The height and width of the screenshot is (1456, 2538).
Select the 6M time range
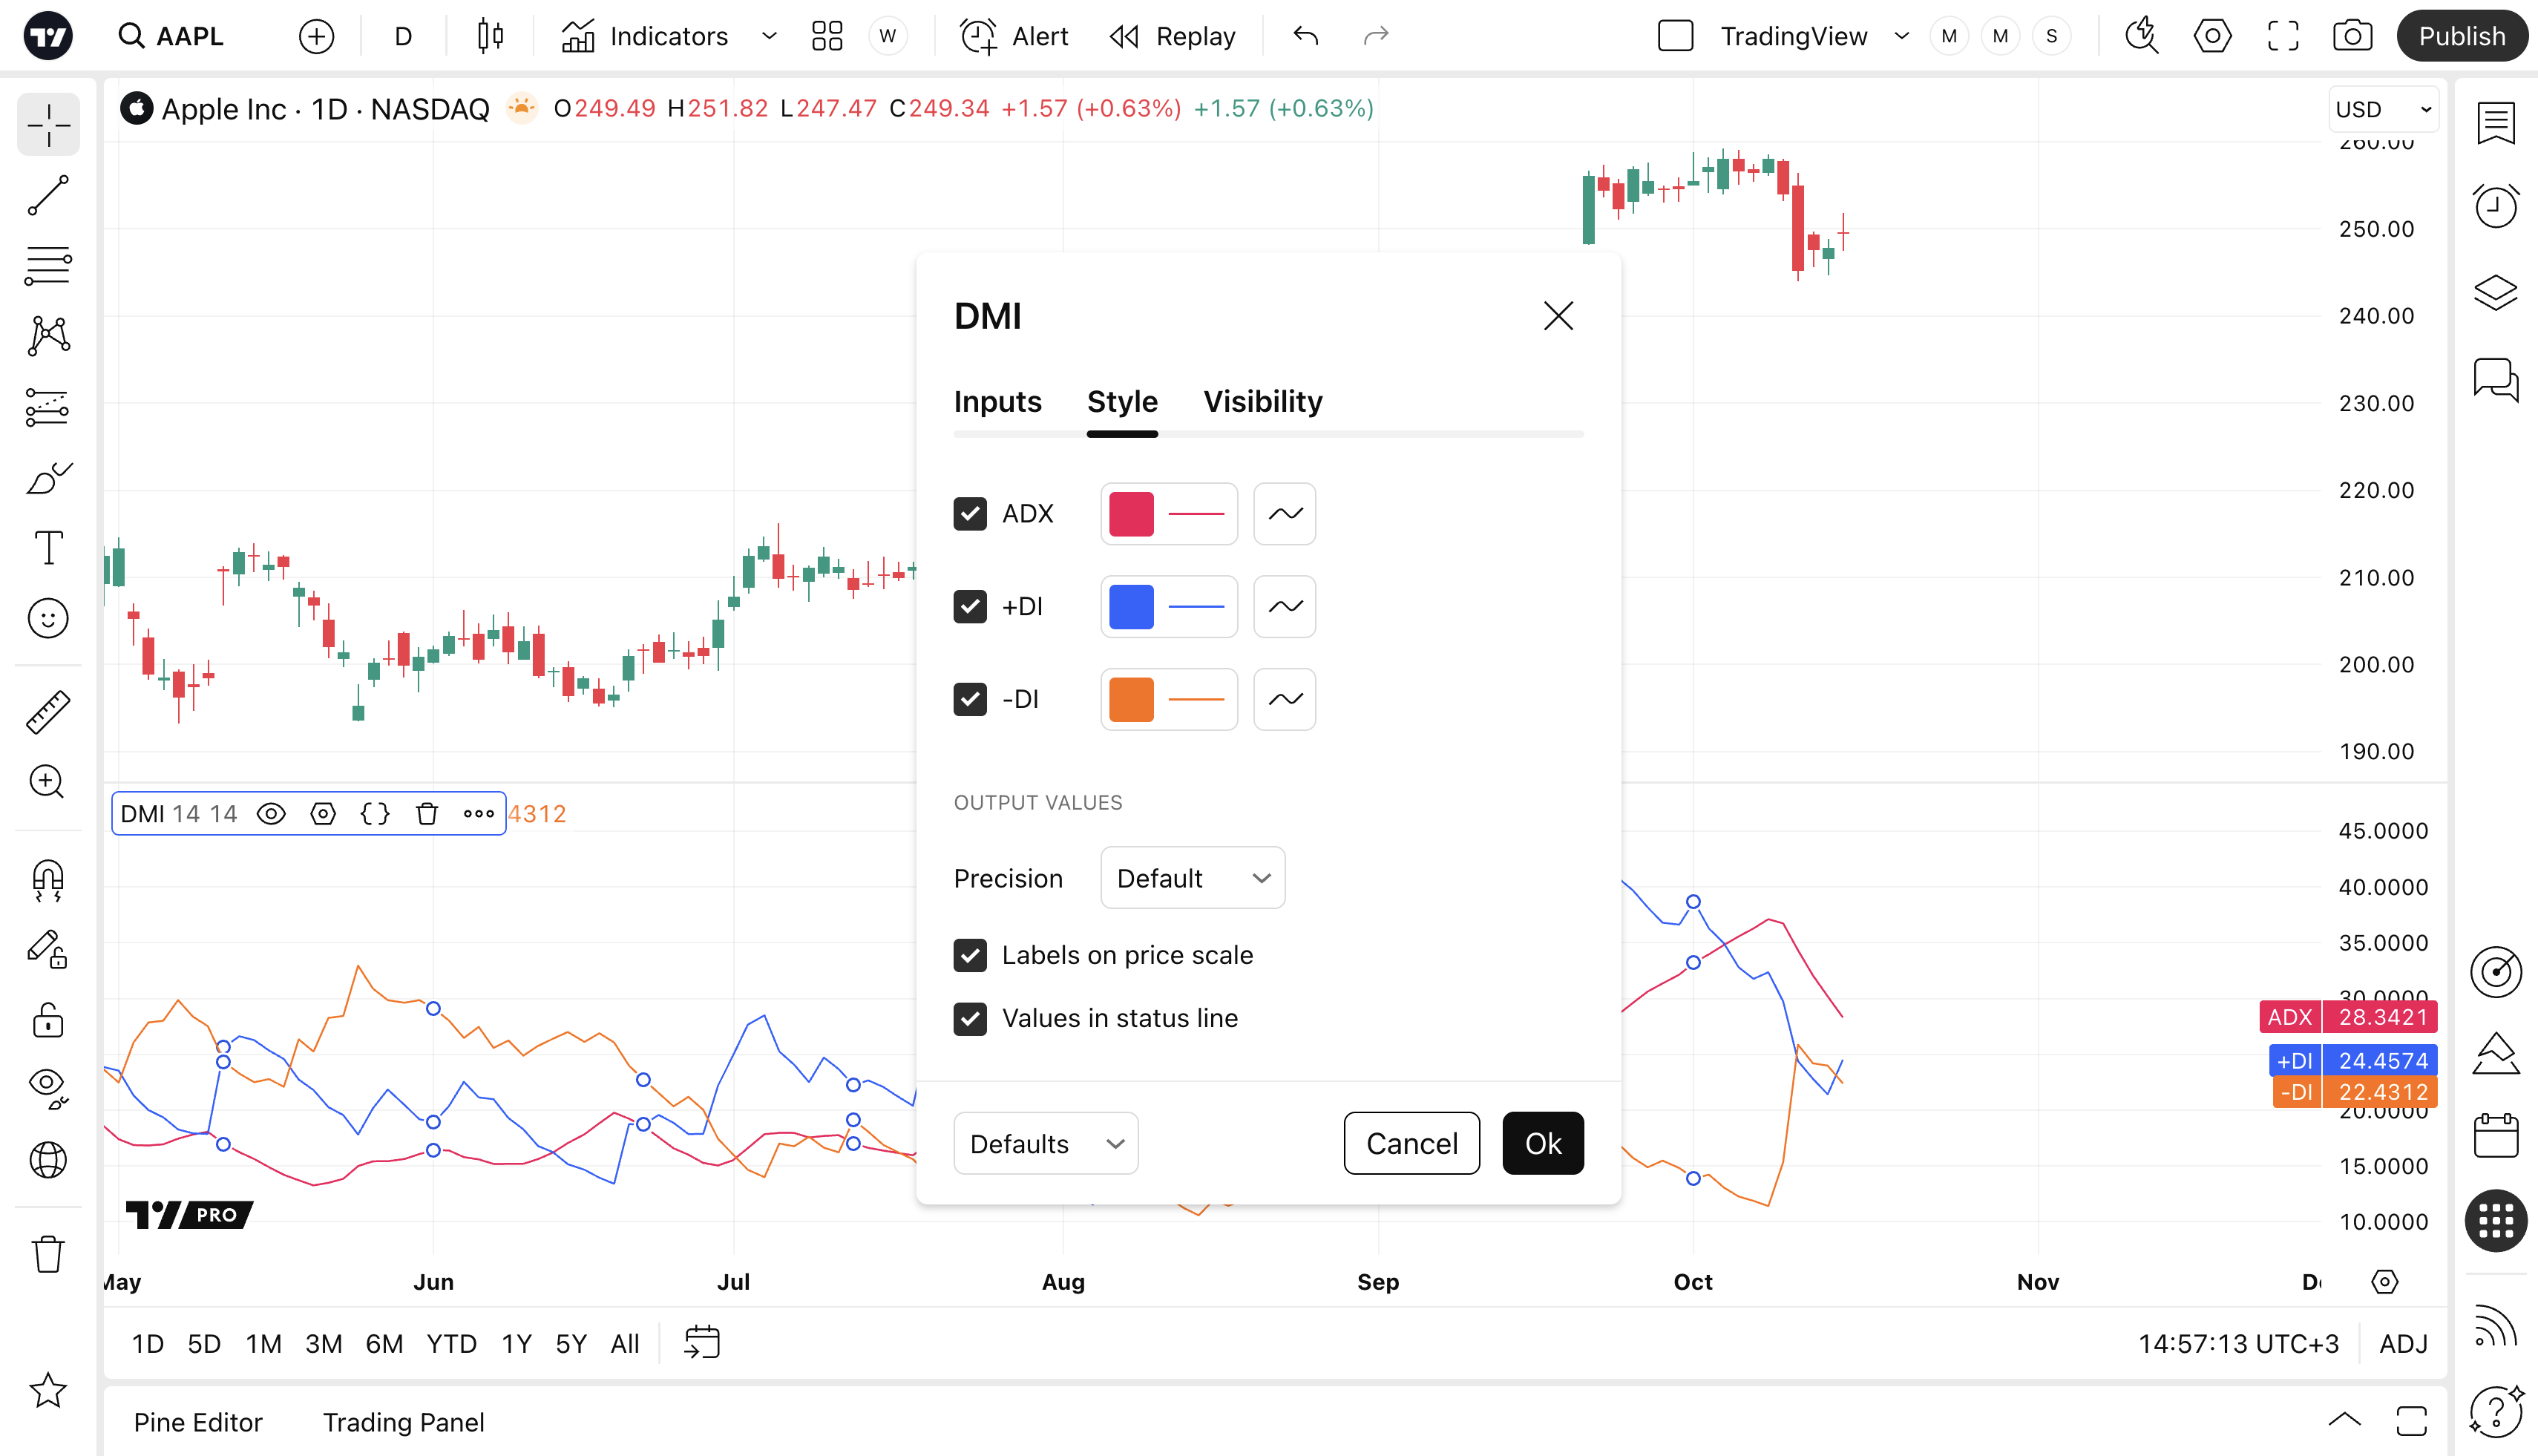click(x=384, y=1344)
